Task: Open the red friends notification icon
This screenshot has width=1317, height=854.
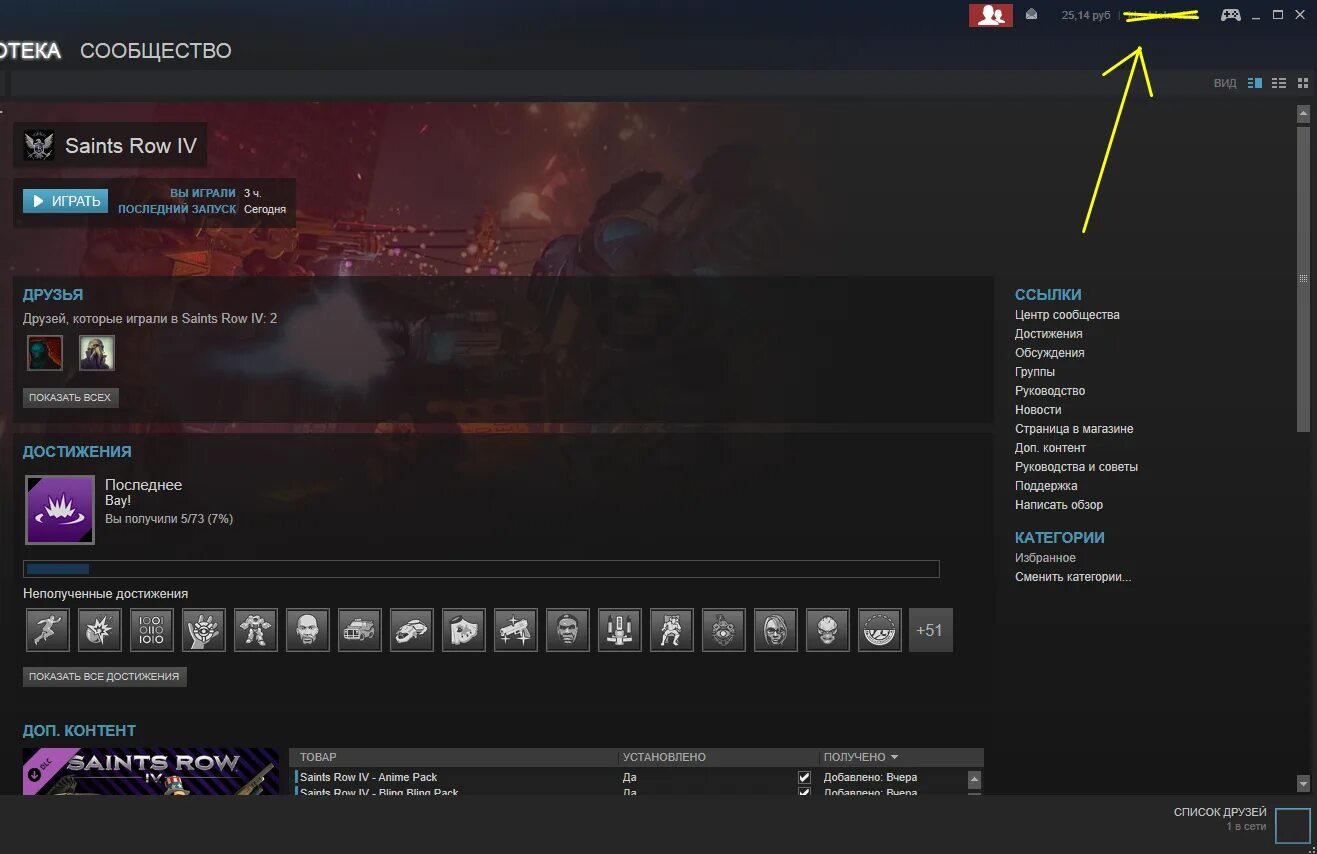Action: [991, 15]
